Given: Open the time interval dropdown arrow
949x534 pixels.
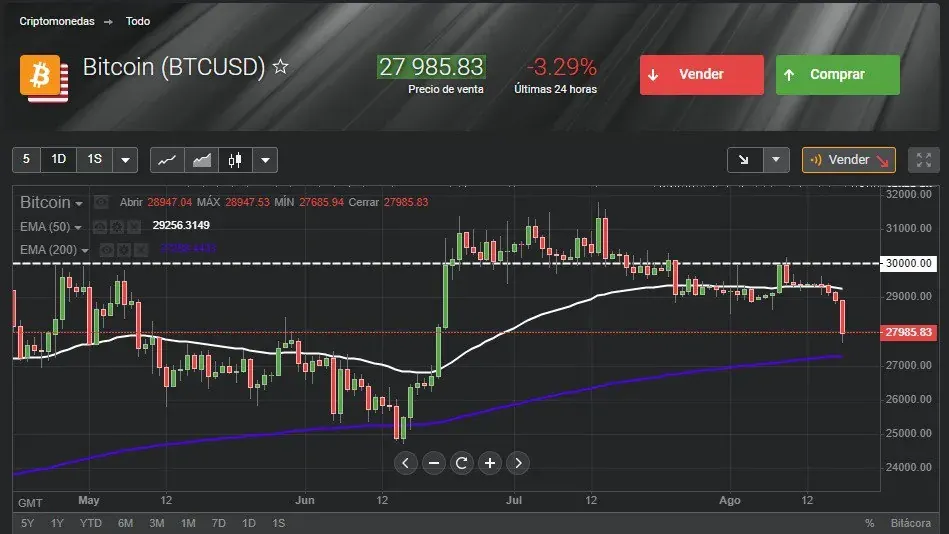Looking at the screenshot, I should pyautogui.click(x=125, y=160).
